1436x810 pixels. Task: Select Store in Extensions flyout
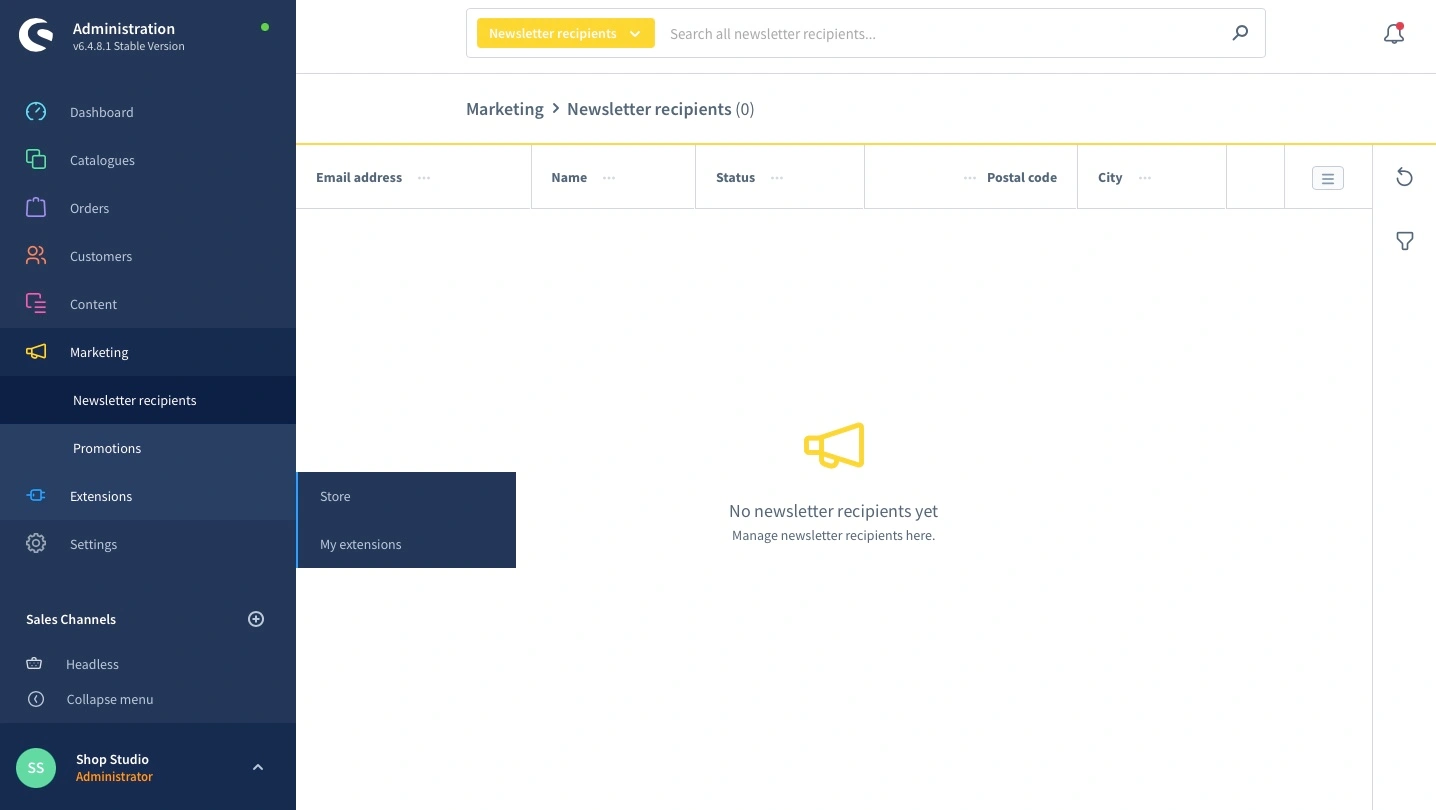click(335, 496)
